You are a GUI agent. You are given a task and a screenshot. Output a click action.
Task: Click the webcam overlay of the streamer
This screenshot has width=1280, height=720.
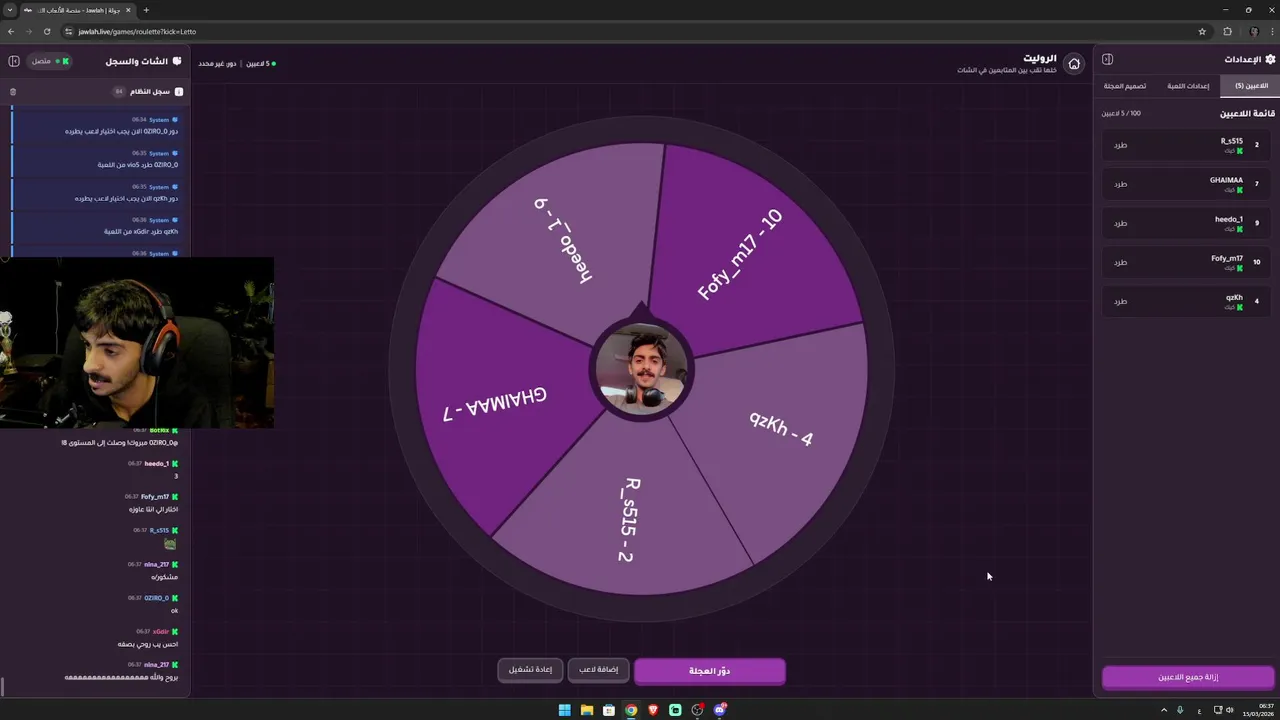click(x=137, y=343)
